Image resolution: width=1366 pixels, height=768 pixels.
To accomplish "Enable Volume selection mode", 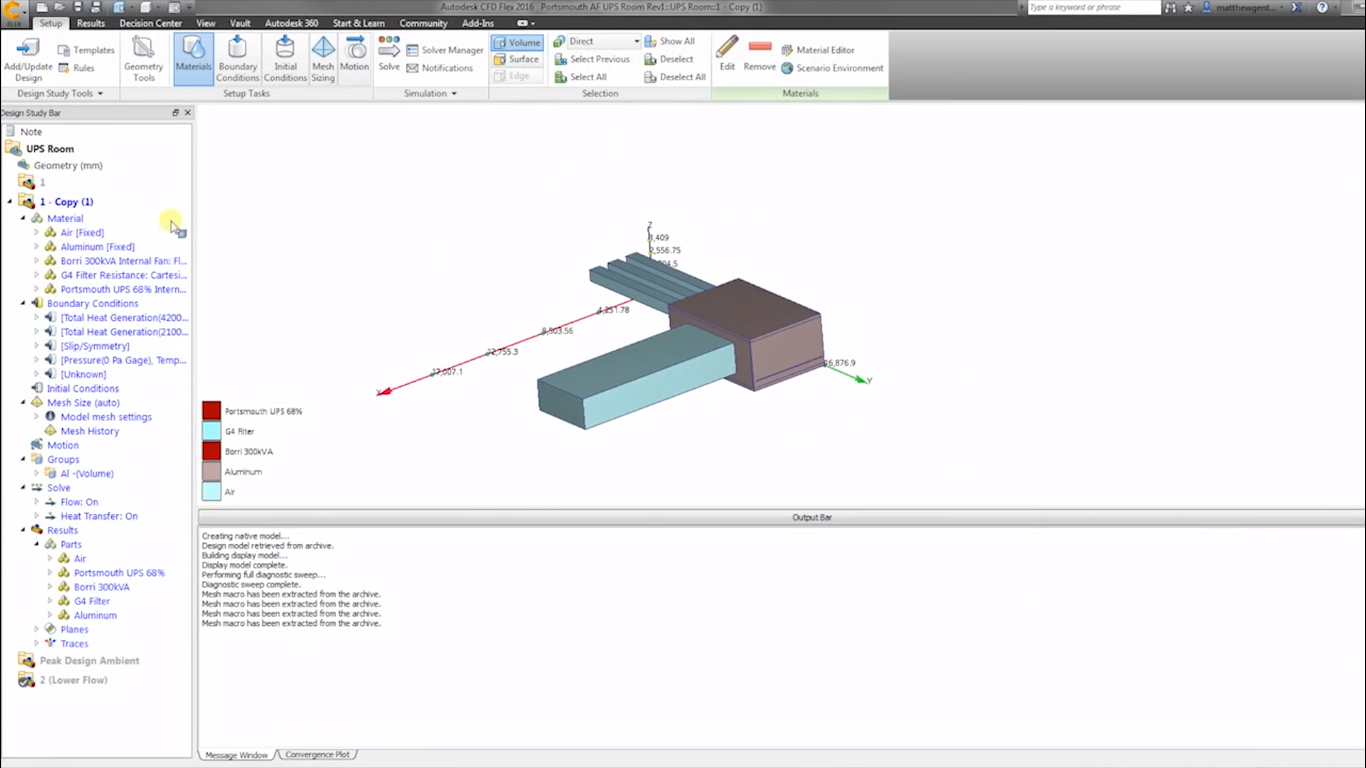I will point(517,42).
